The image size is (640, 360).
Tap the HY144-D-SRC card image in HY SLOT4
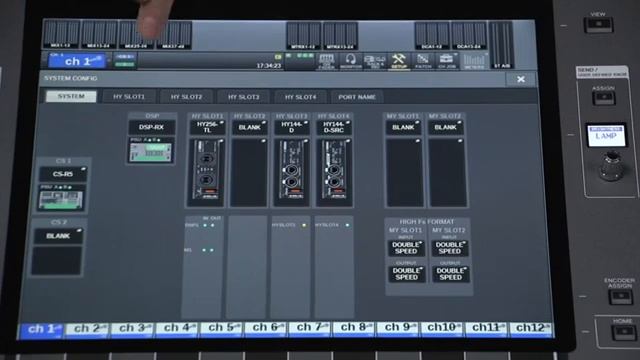(334, 172)
